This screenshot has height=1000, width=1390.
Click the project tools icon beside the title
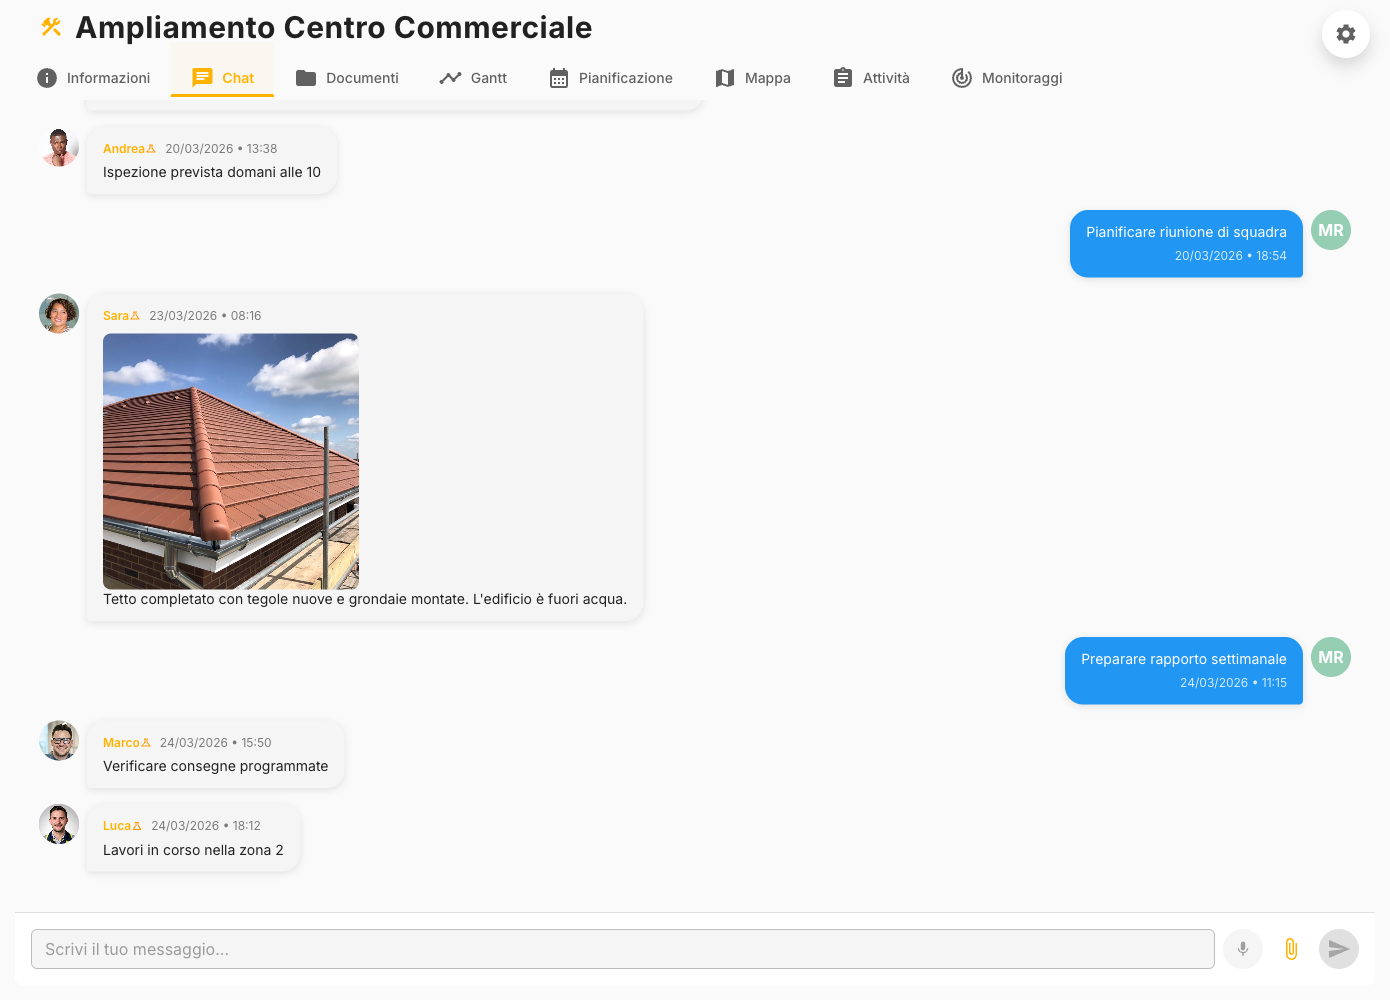click(49, 27)
